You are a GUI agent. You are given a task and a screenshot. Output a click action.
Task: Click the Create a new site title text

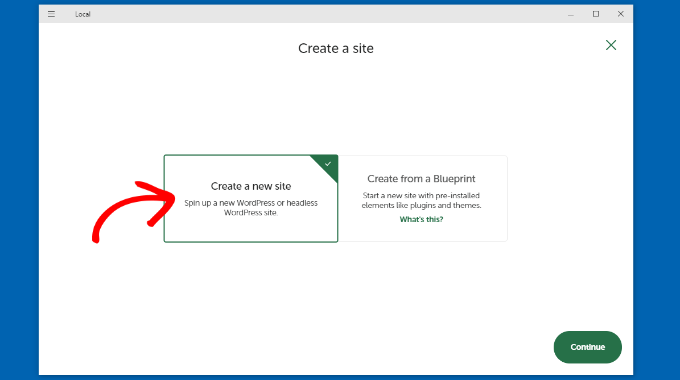pos(251,186)
